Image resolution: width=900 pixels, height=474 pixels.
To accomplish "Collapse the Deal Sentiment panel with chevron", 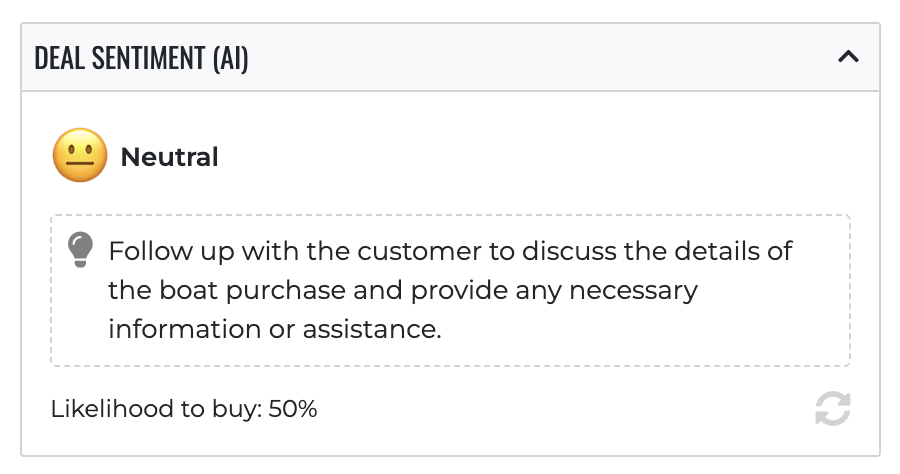I will pyautogui.click(x=848, y=57).
